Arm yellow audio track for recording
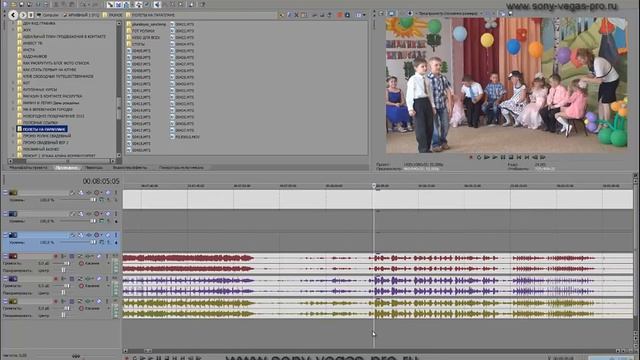This screenshot has height=360, width=640. (x=56, y=301)
